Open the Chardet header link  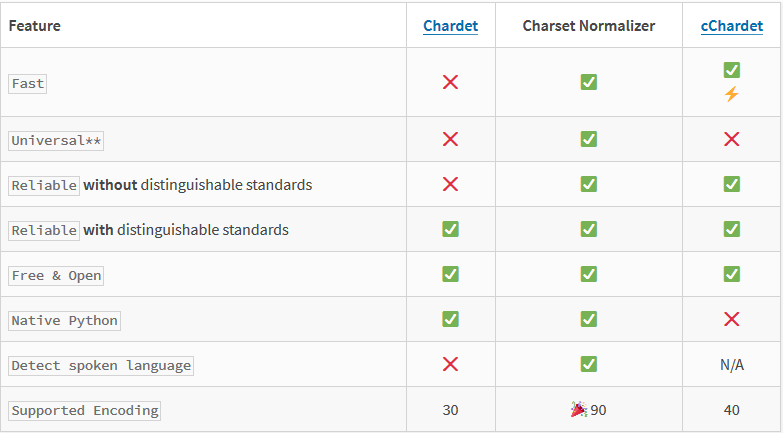tap(450, 26)
